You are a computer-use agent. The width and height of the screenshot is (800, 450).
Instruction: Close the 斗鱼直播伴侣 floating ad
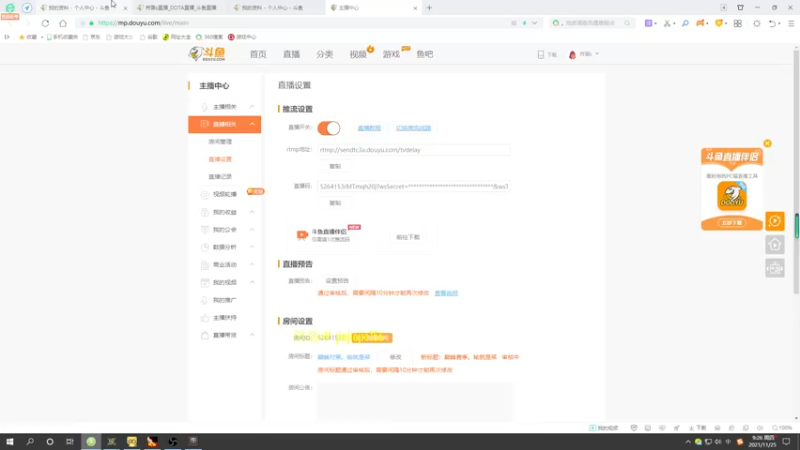[767, 143]
